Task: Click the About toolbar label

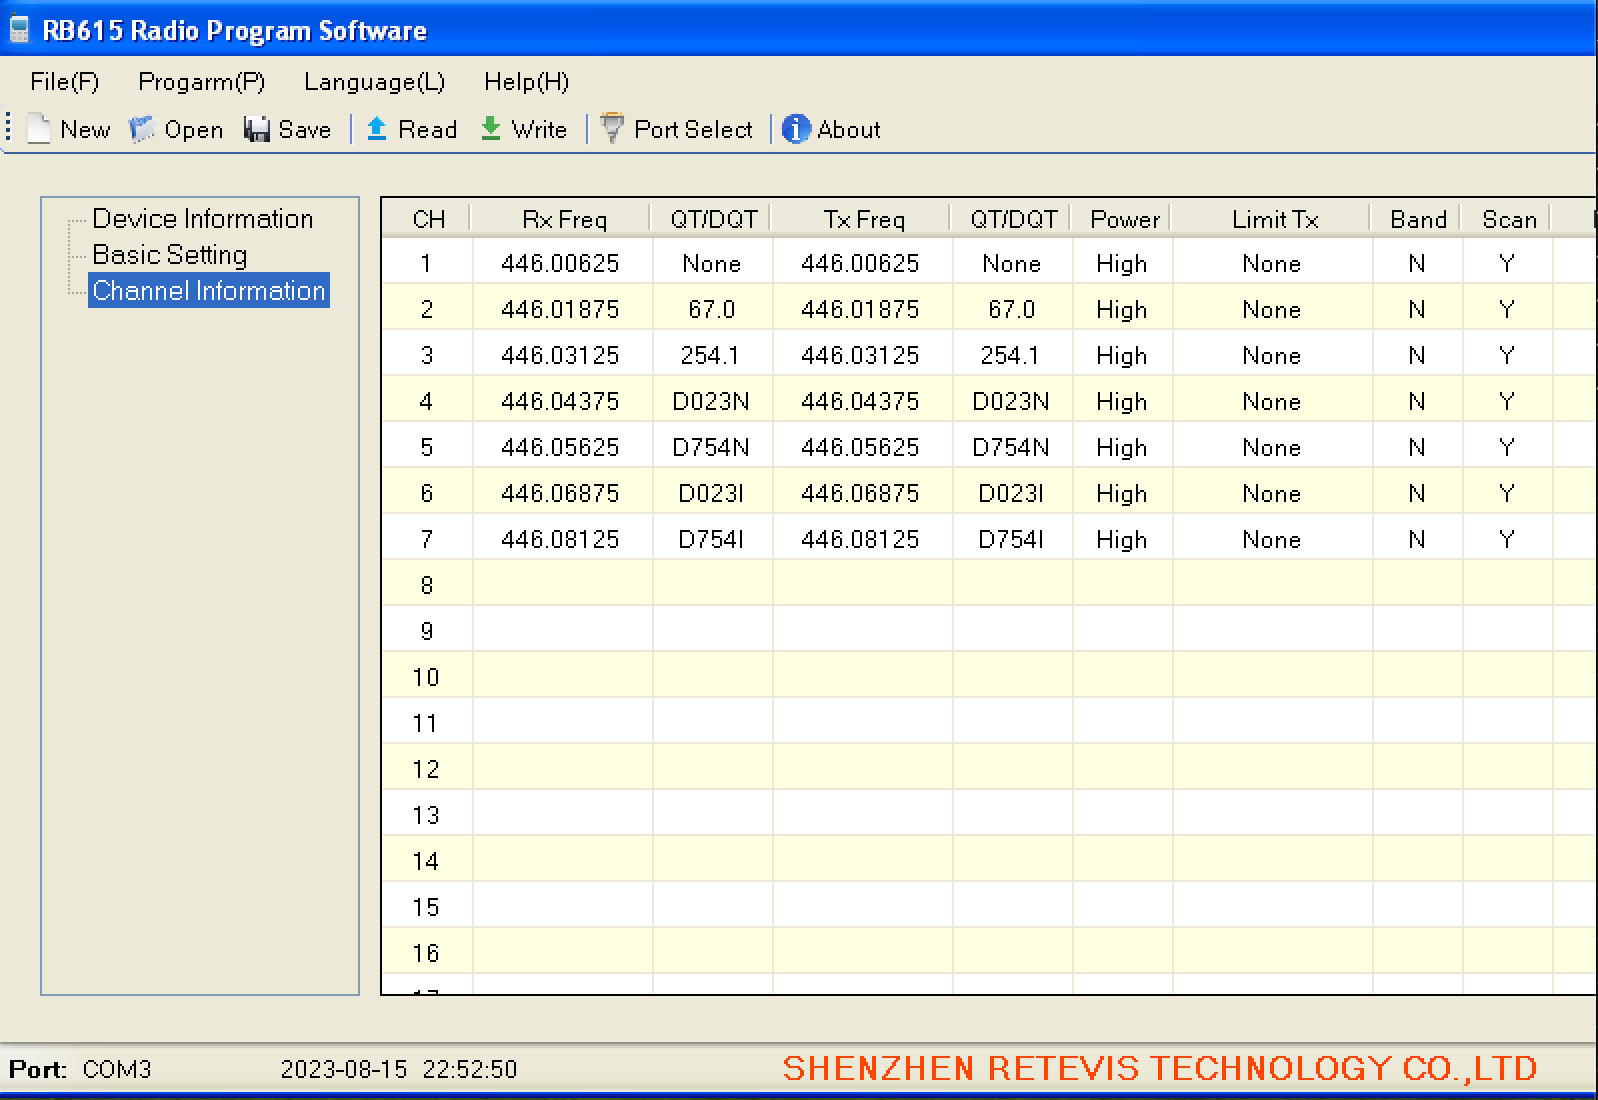Action: coord(849,130)
